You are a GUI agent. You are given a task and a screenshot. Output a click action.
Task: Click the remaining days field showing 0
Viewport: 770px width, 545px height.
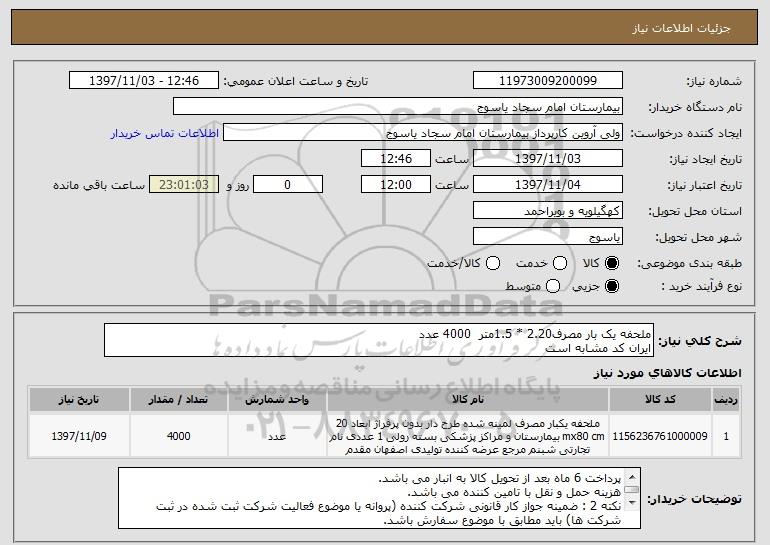pyautogui.click(x=288, y=185)
